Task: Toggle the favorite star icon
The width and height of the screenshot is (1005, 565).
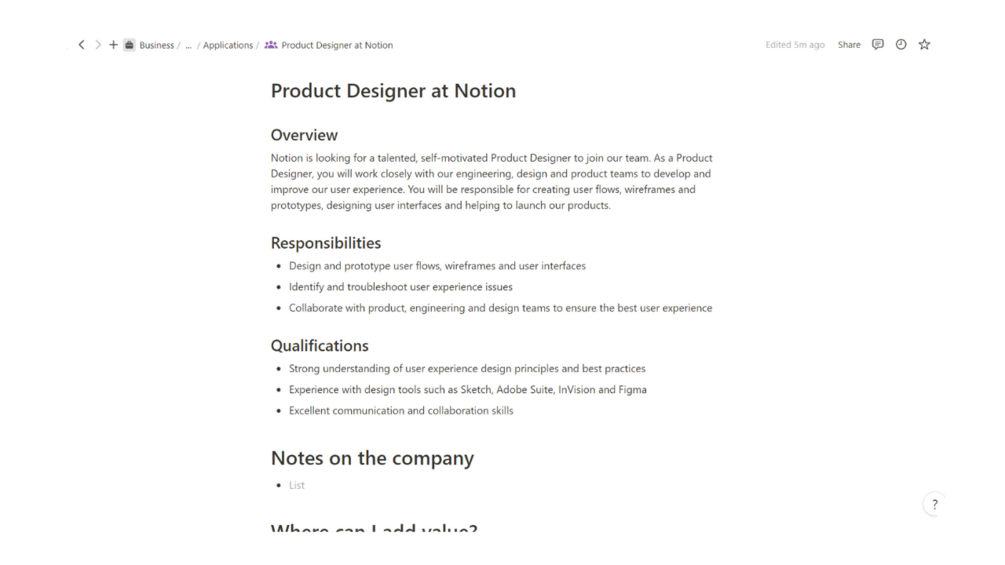Action: tap(925, 45)
